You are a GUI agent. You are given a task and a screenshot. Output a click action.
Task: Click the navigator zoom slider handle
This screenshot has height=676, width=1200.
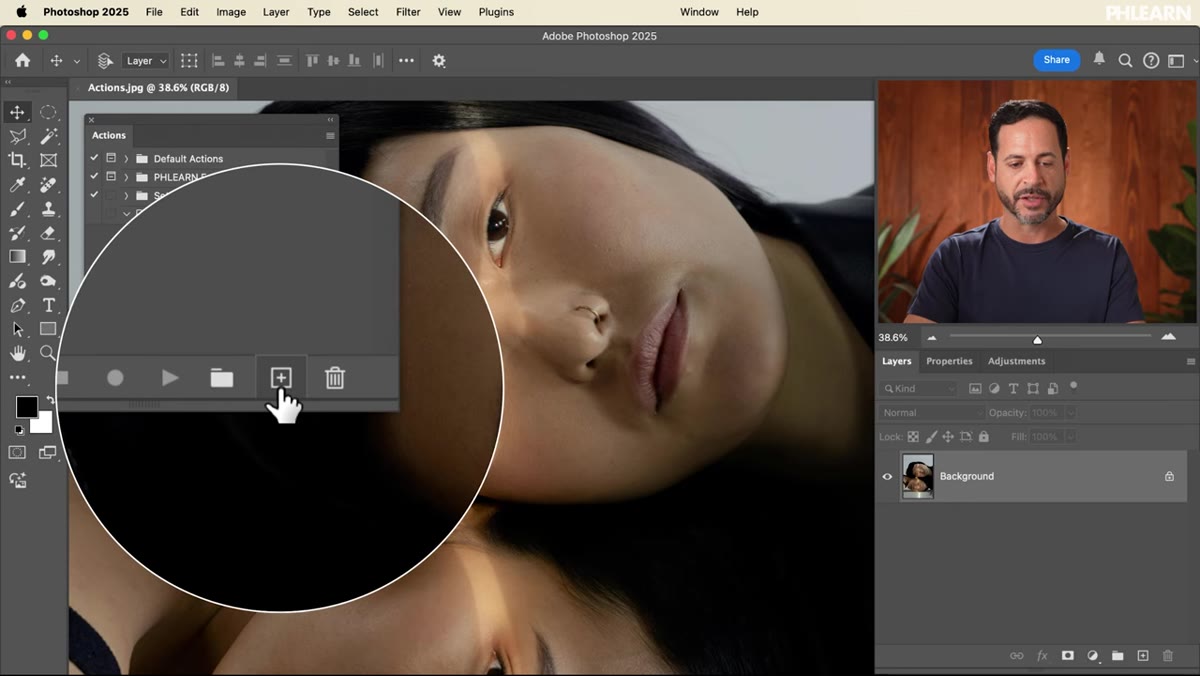[1037, 339]
